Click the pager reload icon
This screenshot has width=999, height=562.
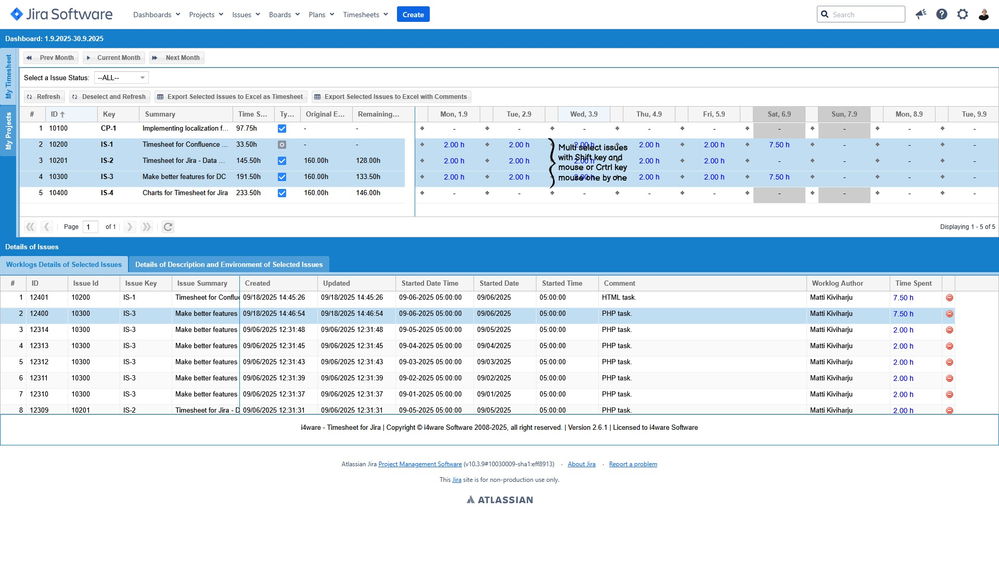168,227
